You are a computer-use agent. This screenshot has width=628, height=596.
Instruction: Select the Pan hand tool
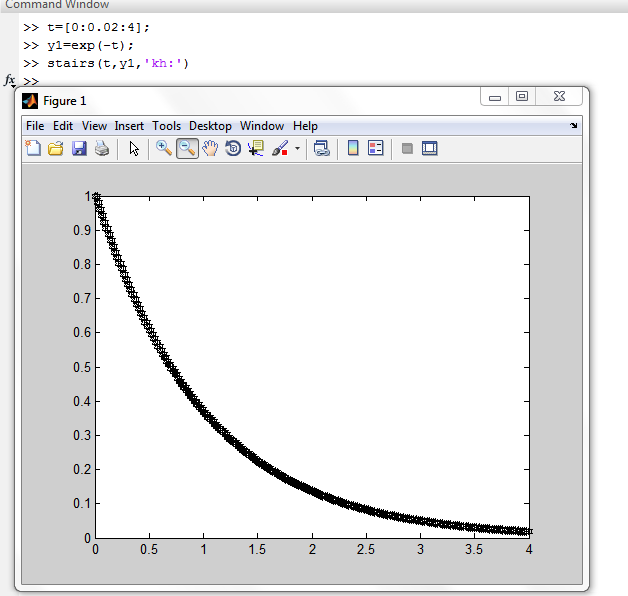[210, 148]
